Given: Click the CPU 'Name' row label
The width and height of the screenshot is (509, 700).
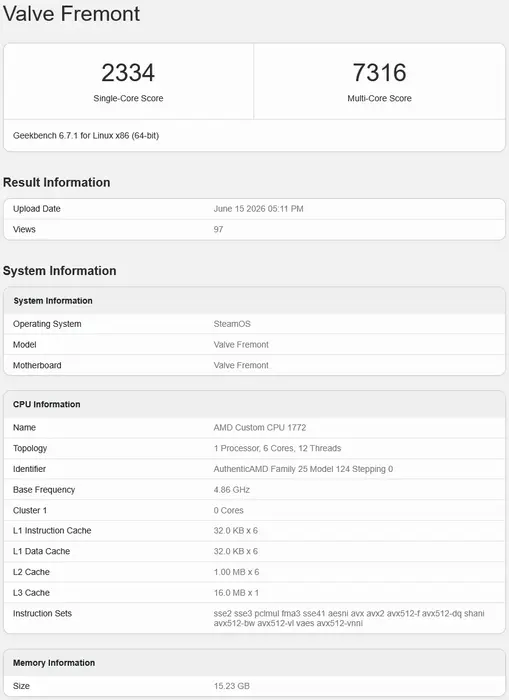Looking at the screenshot, I should click(24, 427).
